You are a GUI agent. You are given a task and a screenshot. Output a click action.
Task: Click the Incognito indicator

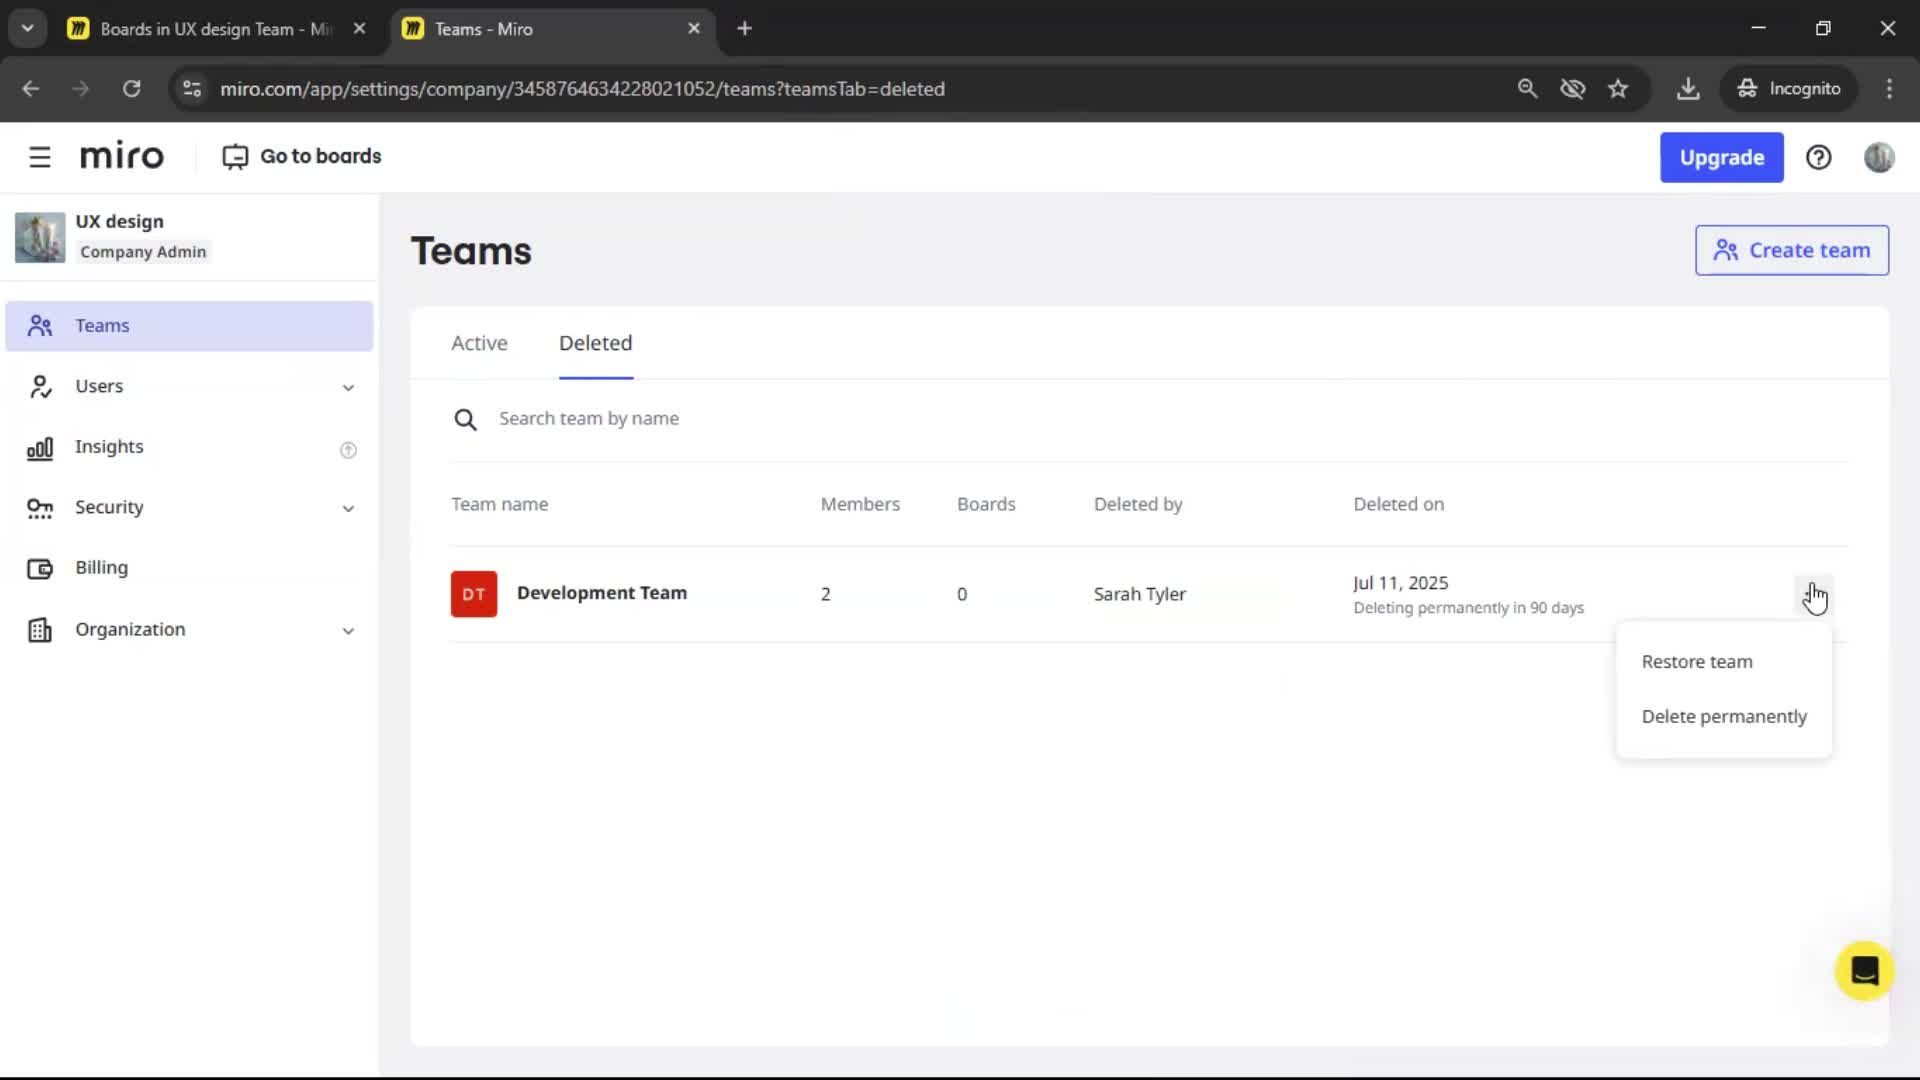pyautogui.click(x=1788, y=89)
